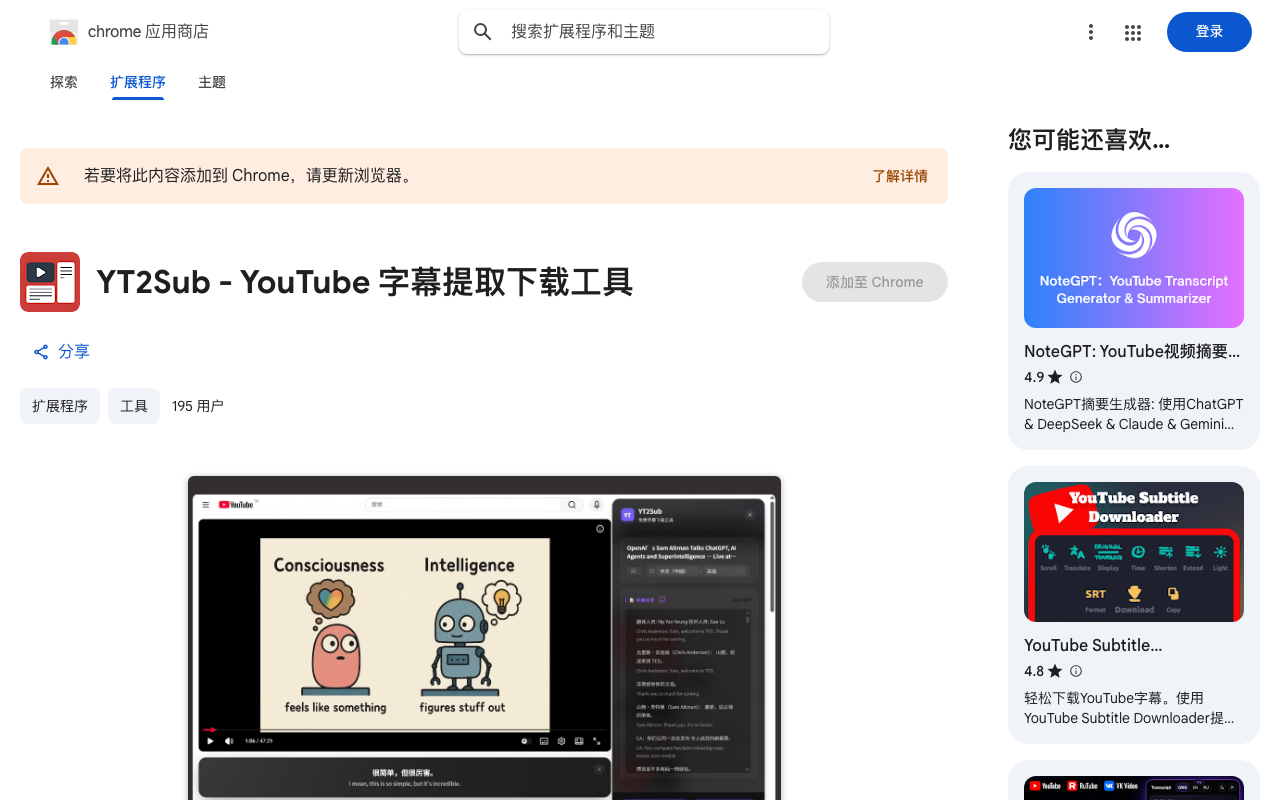Open the 了解详情 learn more link
This screenshot has width=1280, height=800.
[x=900, y=176]
